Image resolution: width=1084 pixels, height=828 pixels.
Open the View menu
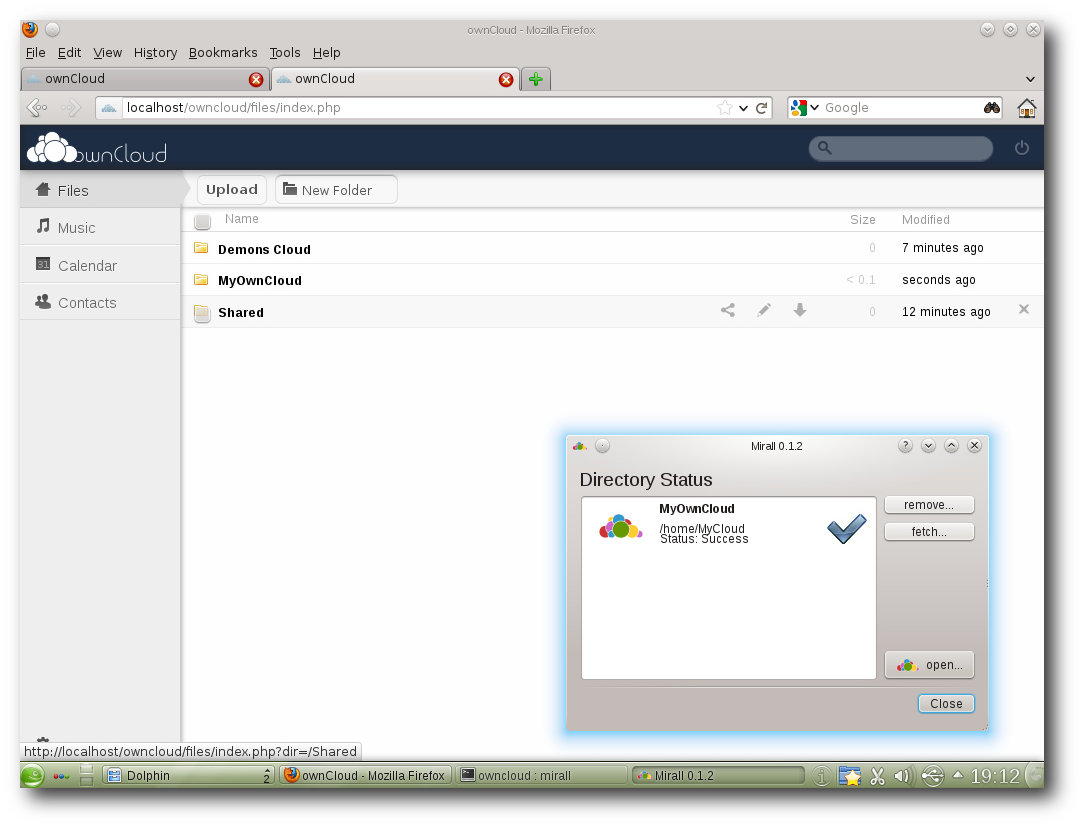(x=107, y=53)
